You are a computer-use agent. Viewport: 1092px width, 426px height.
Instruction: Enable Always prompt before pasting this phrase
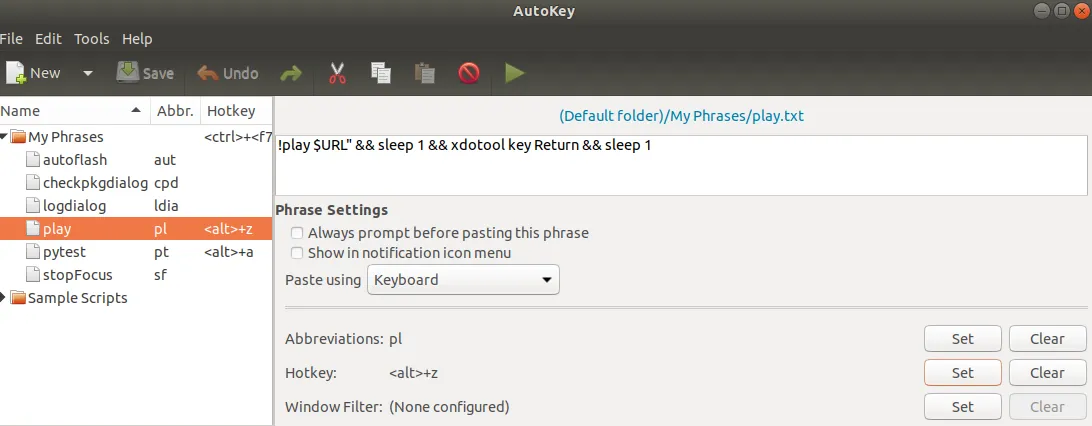click(x=297, y=233)
